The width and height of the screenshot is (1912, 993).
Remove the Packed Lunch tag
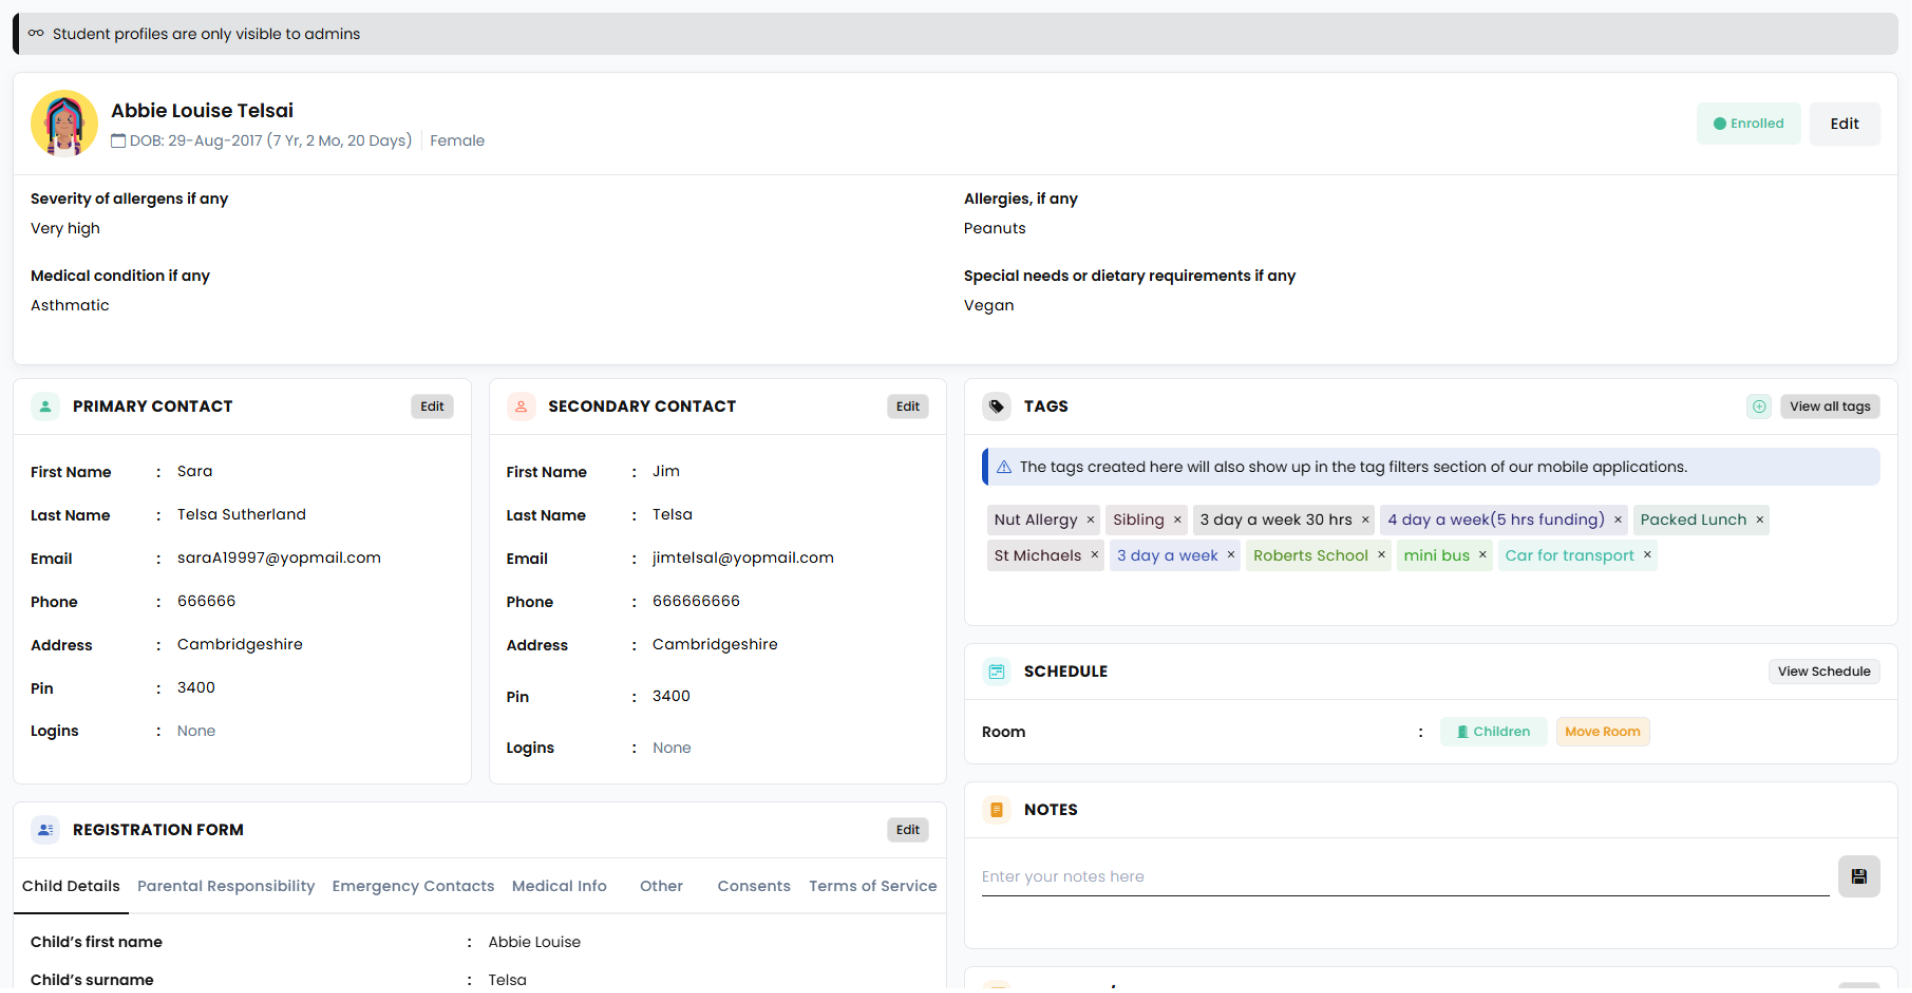tap(1759, 520)
